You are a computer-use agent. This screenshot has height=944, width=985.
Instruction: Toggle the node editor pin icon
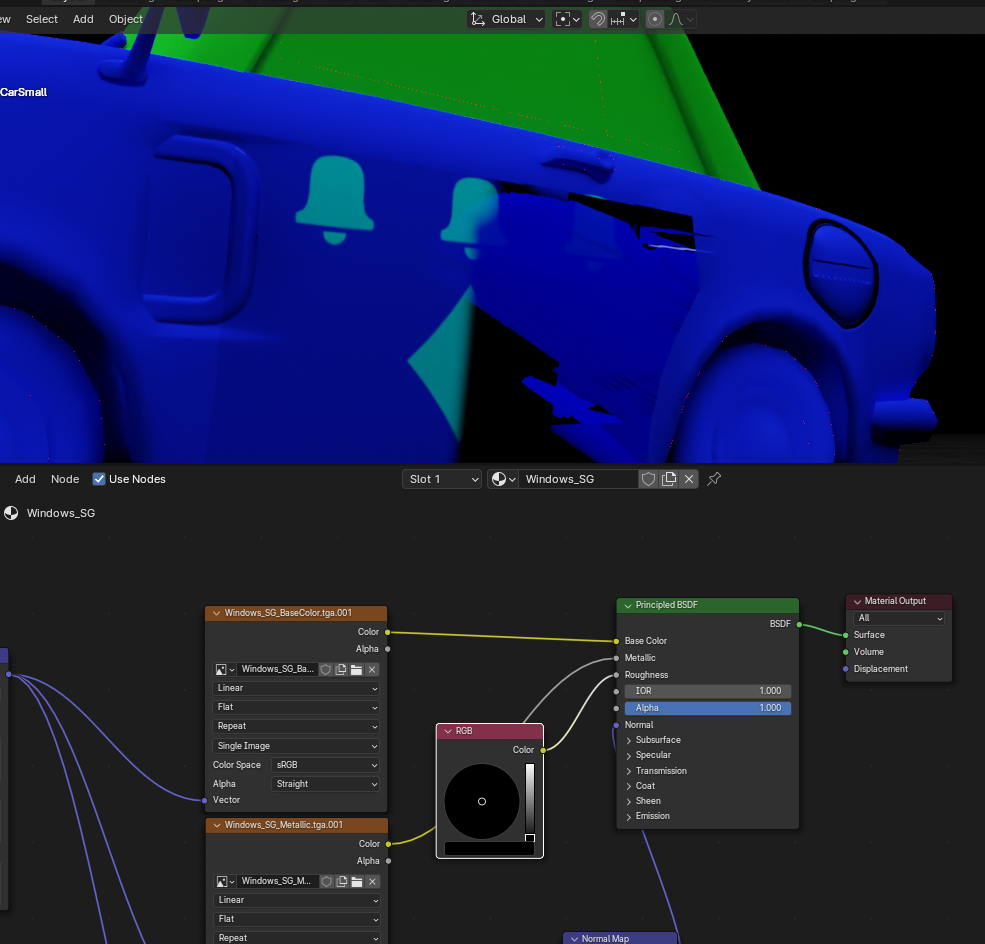714,479
